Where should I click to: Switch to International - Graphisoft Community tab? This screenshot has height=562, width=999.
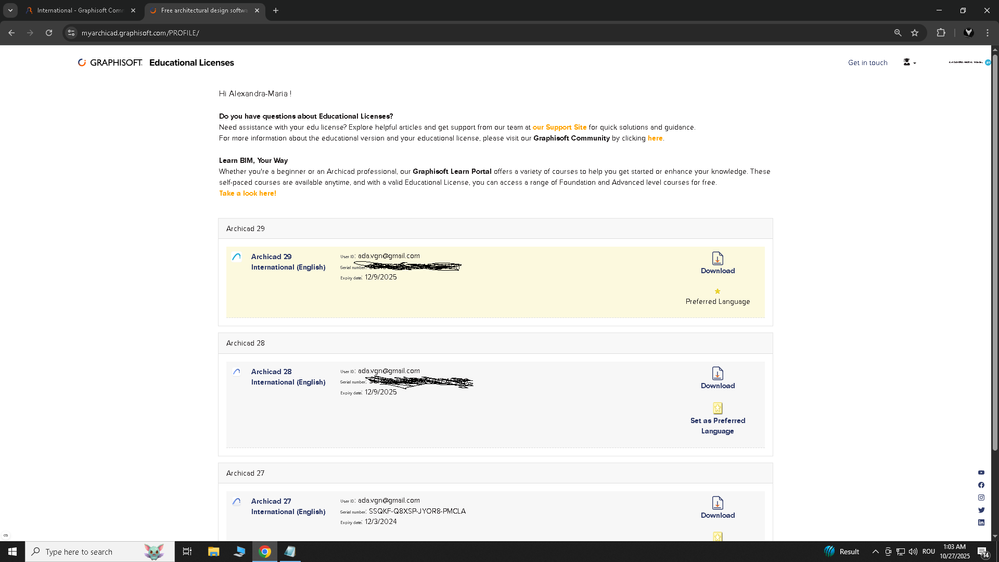click(x=79, y=10)
